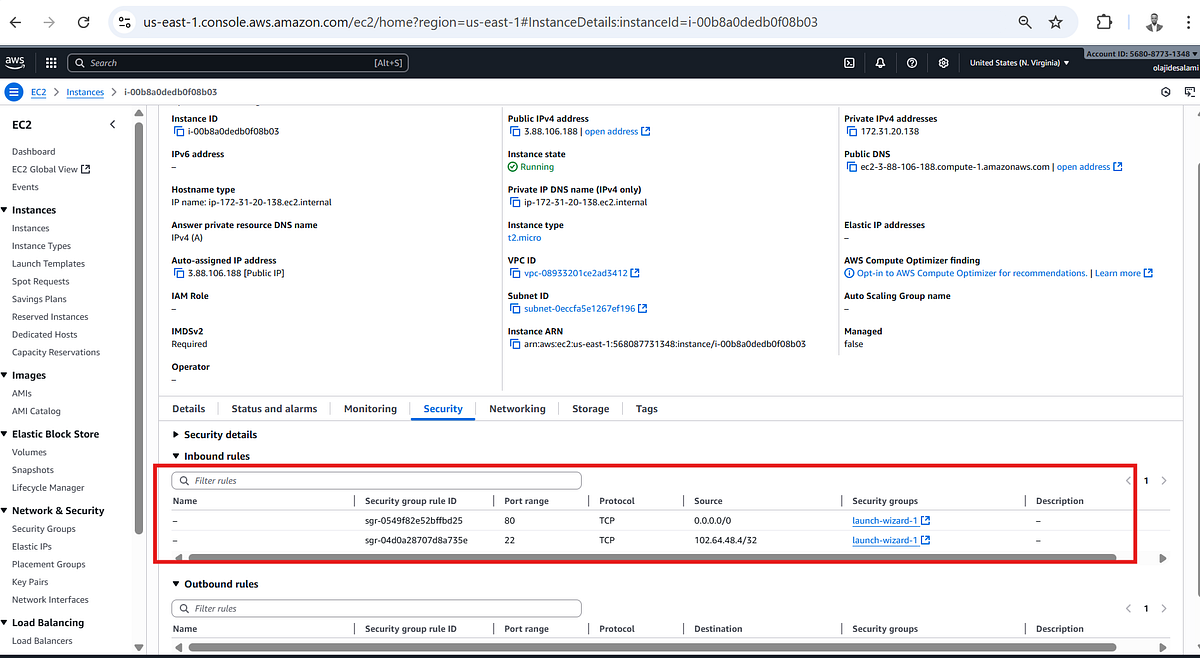Click the Inbound rules filter search field
Screen dimensions: 1200x658
pyautogui.click(x=376, y=480)
